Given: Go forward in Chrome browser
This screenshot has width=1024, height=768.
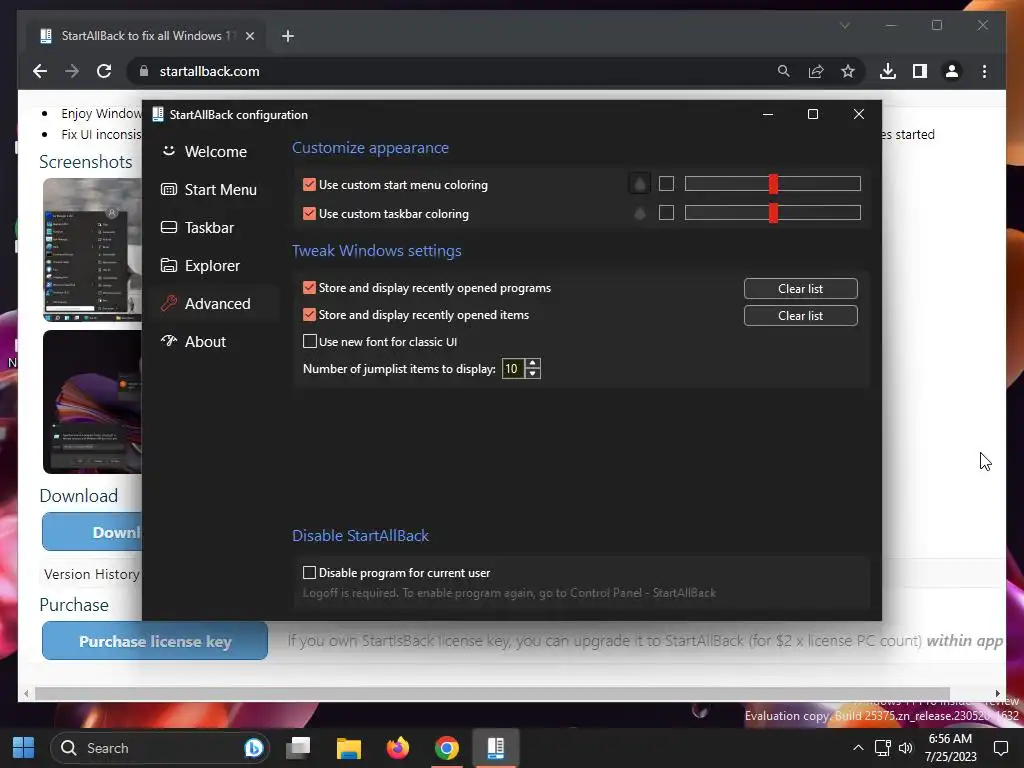Looking at the screenshot, I should [72, 71].
